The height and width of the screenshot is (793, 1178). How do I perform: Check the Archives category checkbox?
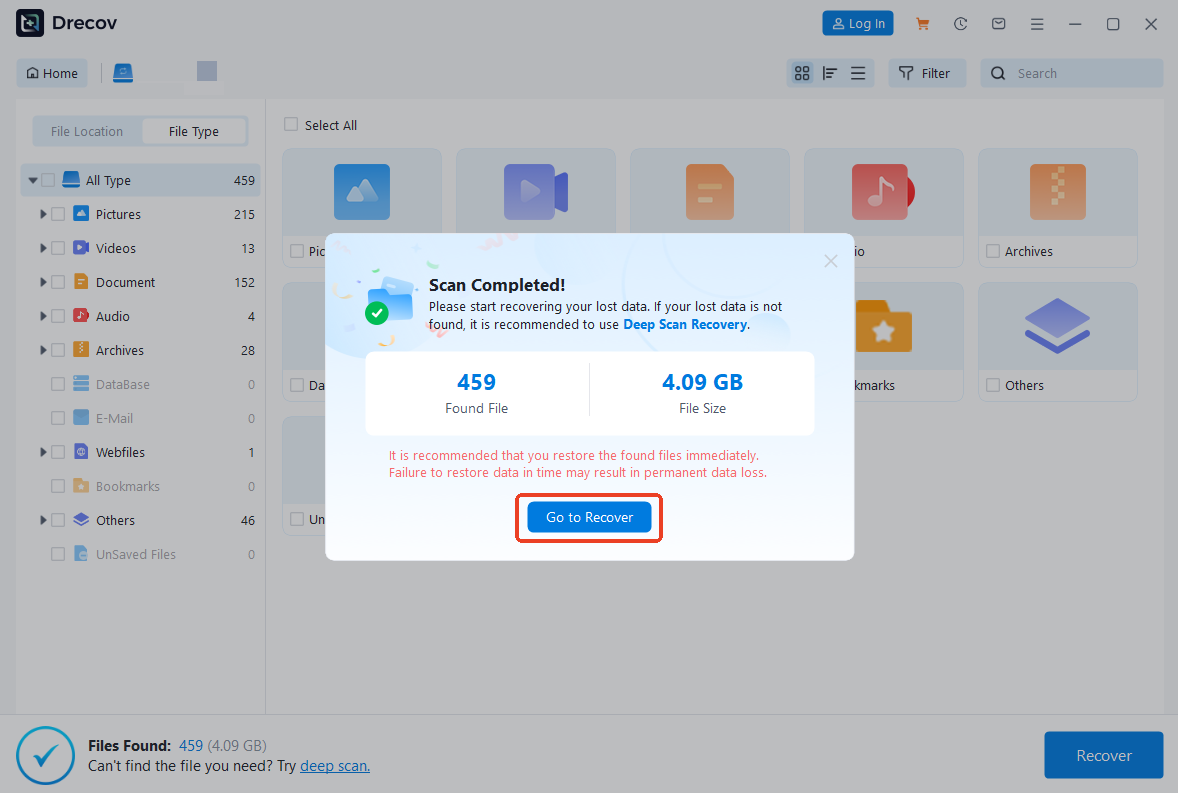tap(58, 350)
